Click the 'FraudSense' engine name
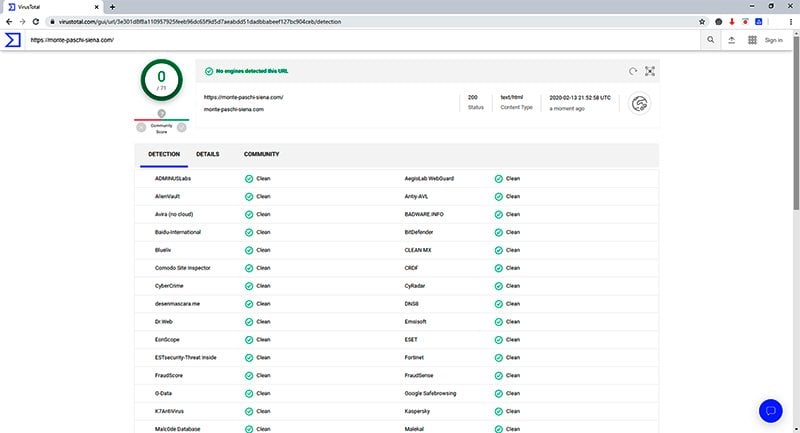 [x=418, y=375]
